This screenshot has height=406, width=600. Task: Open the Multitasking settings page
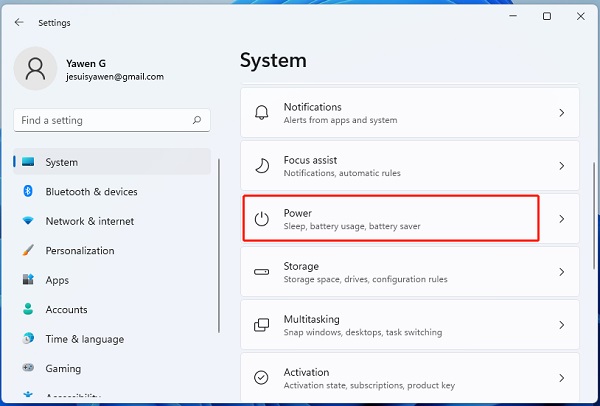410,325
